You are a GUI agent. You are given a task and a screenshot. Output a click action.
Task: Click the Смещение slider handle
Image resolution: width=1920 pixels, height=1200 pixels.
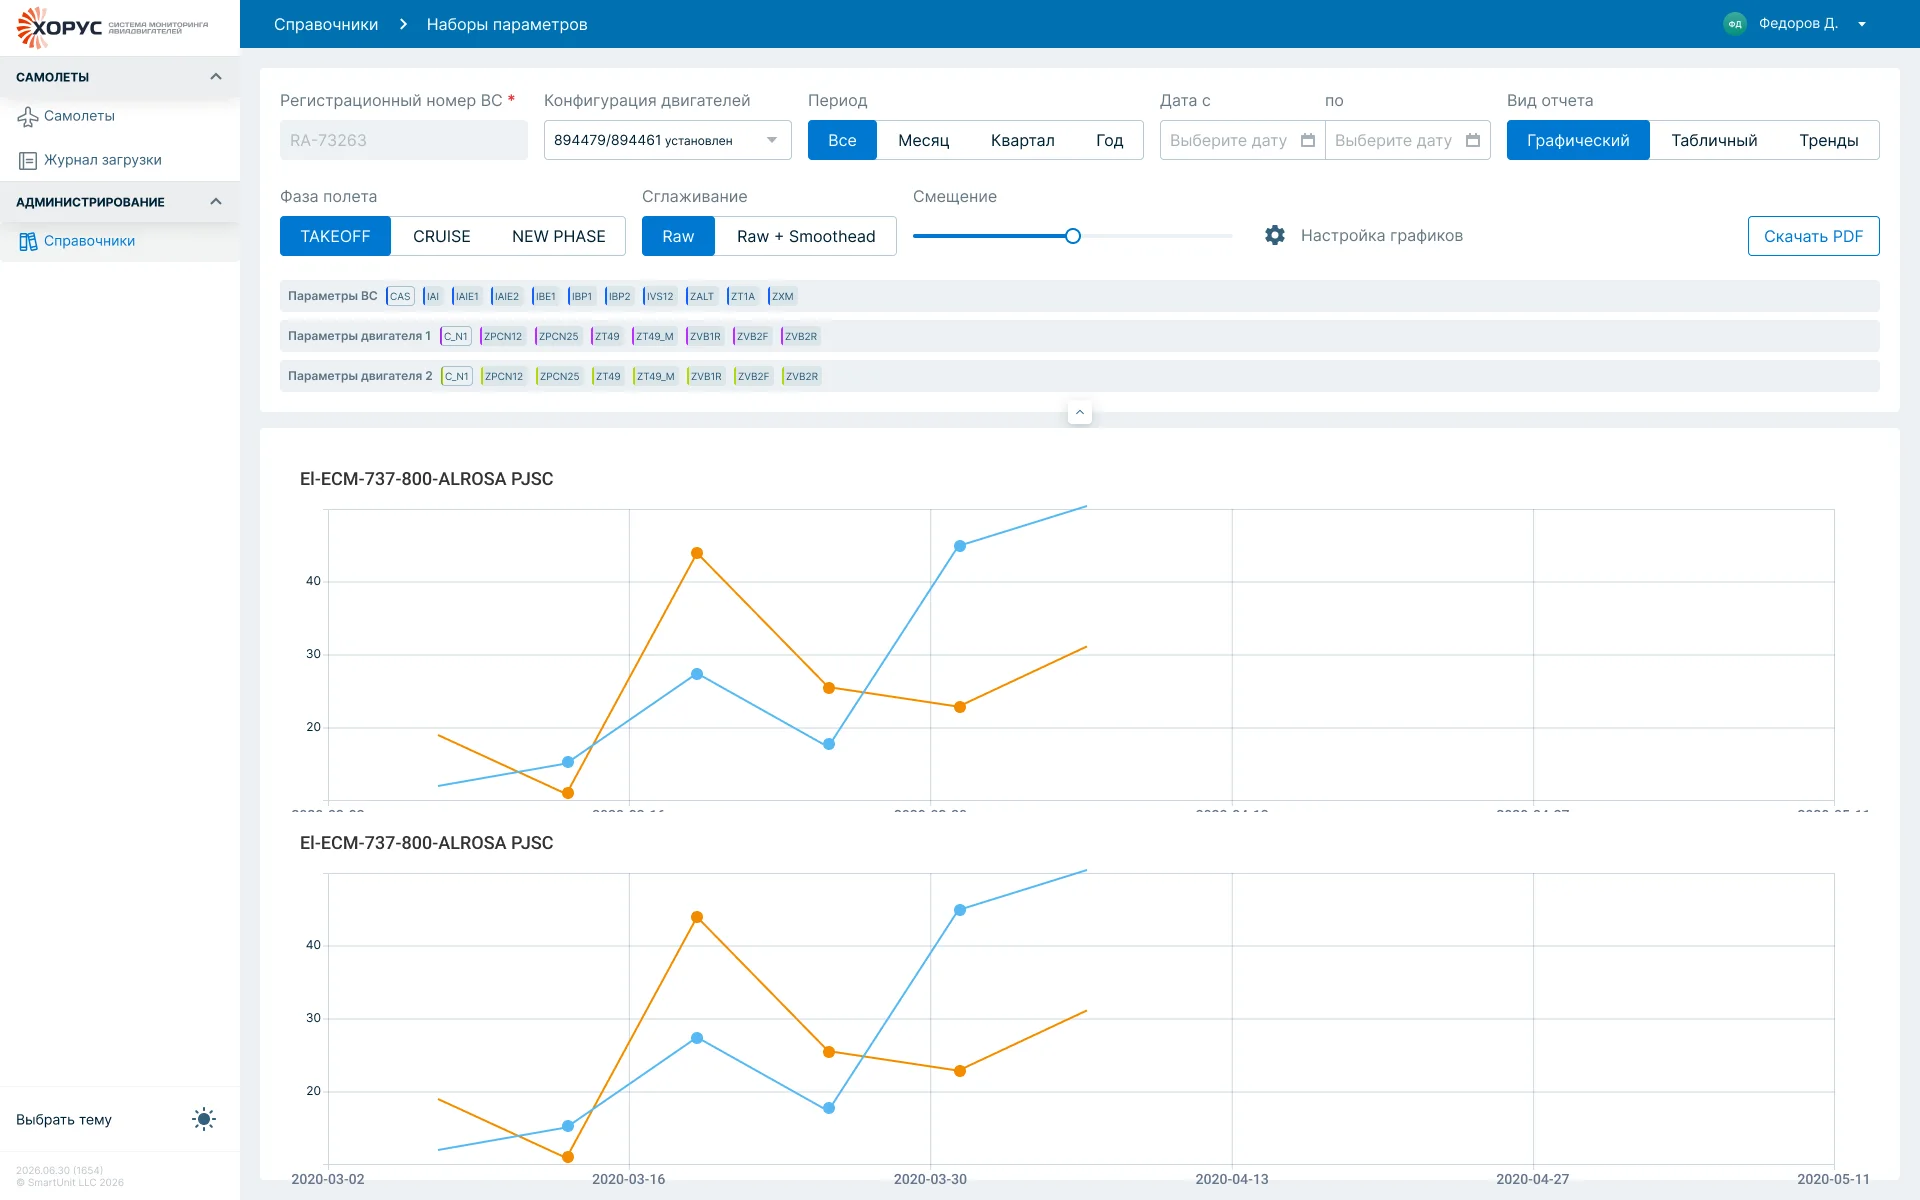click(1073, 236)
